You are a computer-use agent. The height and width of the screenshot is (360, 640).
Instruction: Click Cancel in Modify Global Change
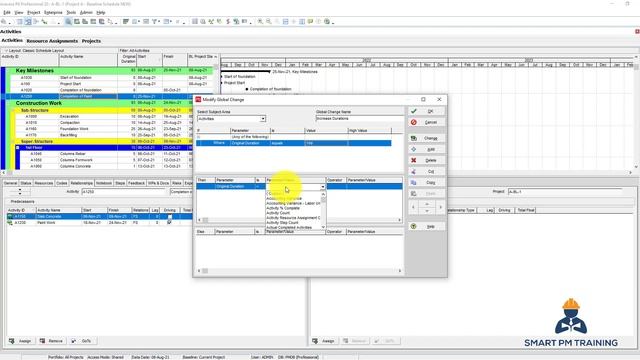point(426,122)
